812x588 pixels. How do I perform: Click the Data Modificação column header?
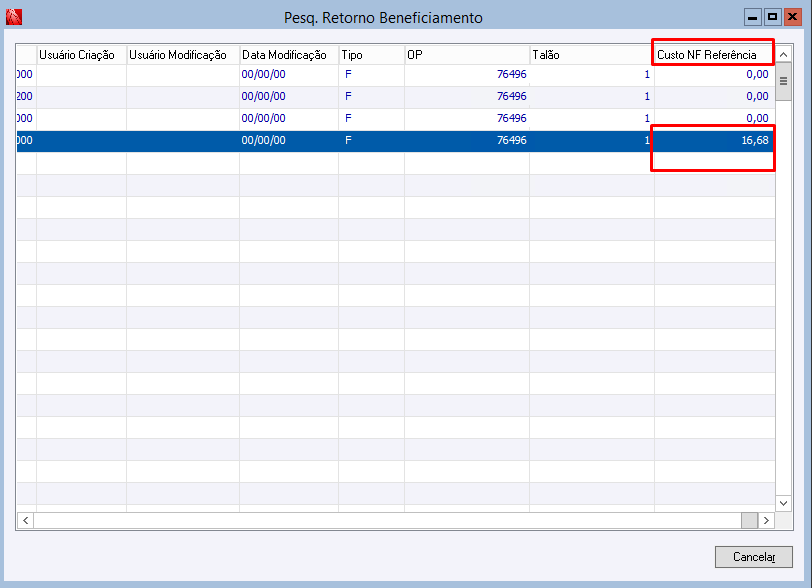[x=289, y=55]
